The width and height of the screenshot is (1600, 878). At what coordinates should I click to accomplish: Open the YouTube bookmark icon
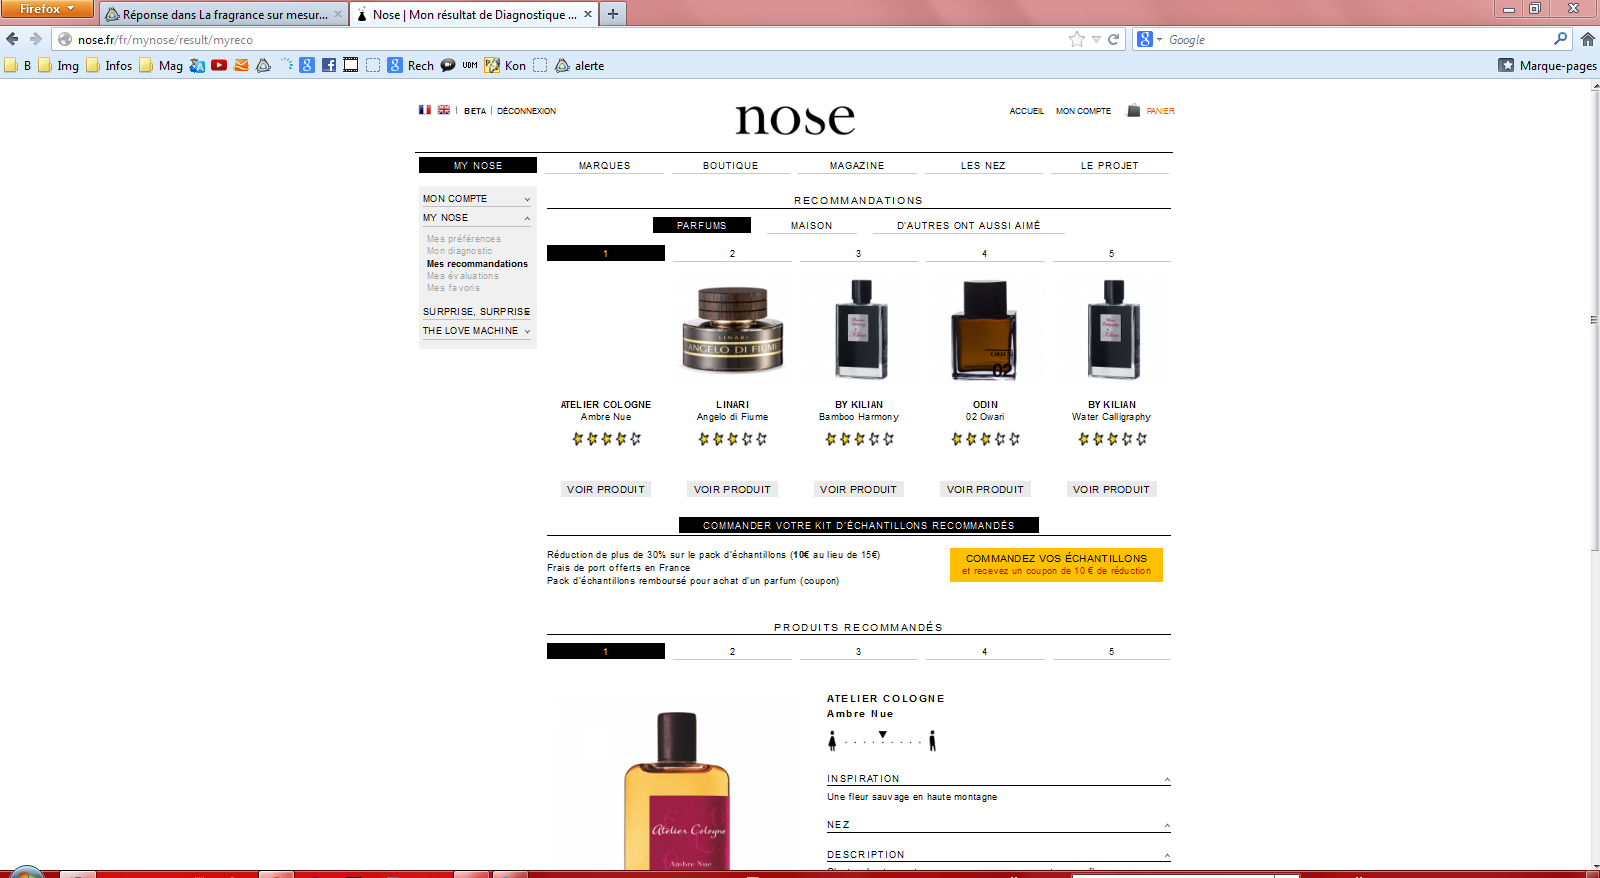(x=219, y=65)
